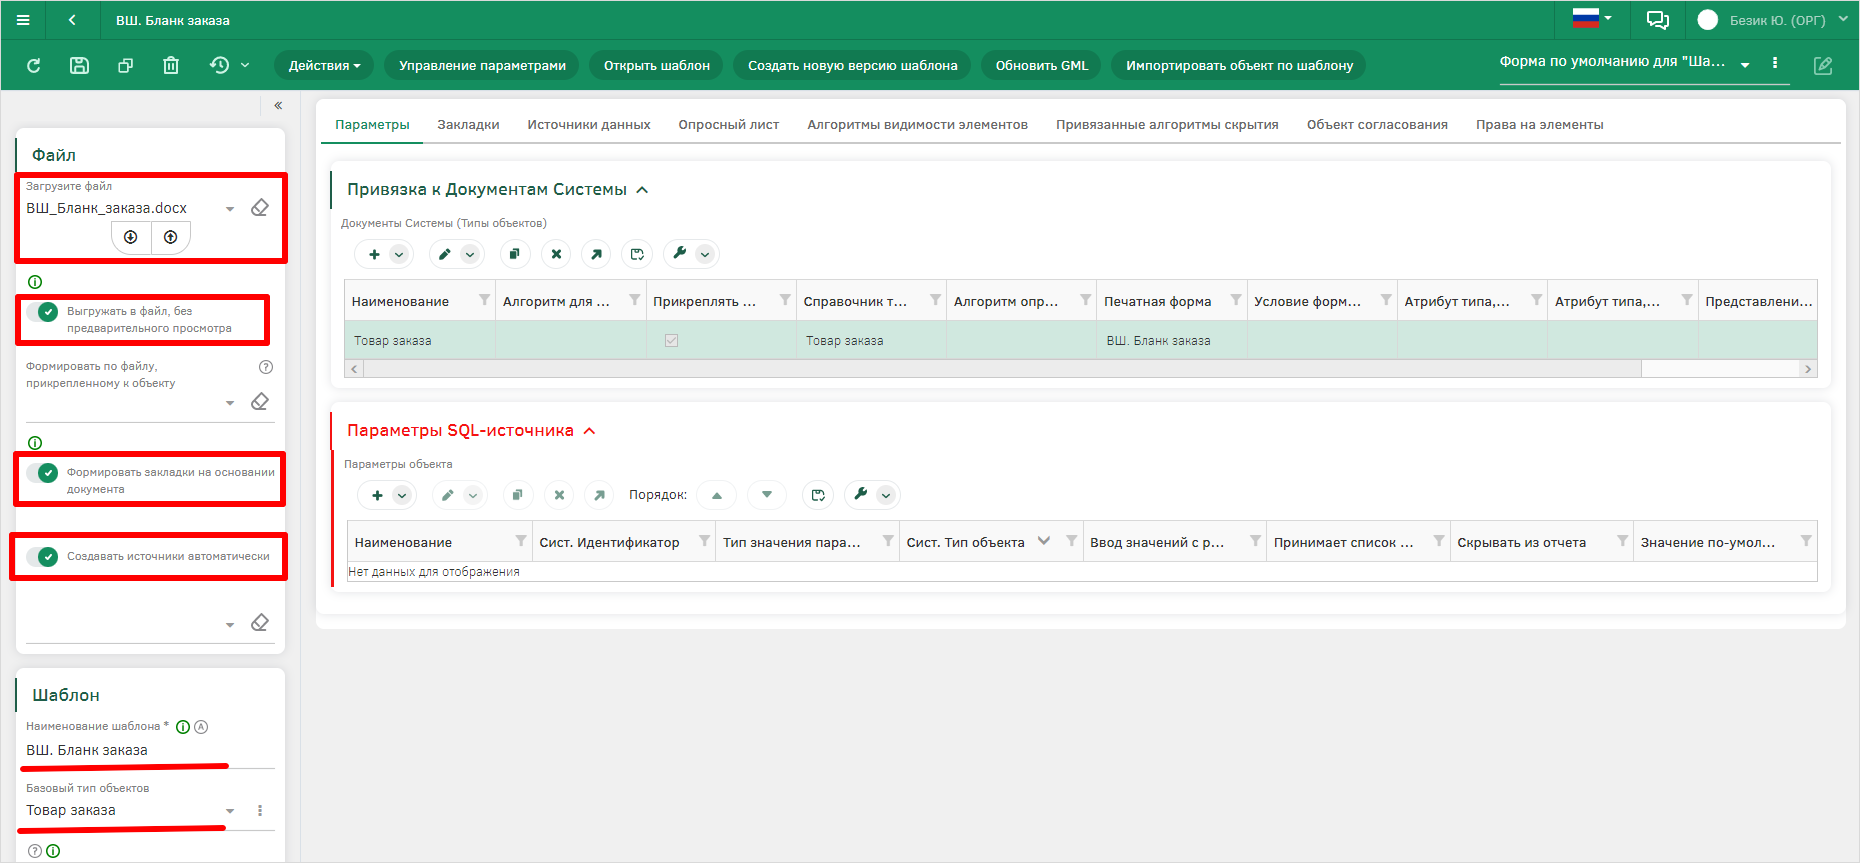The image size is (1860, 863).
Task: Collapse the Параметры SQL-источника section
Action: pyautogui.click(x=589, y=431)
